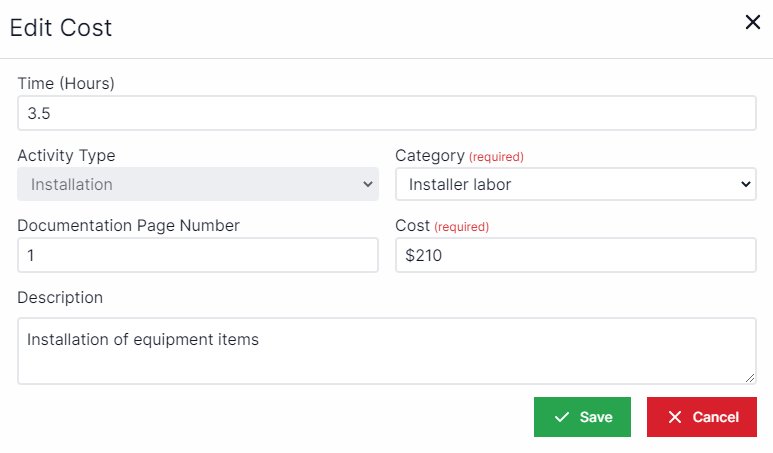Viewport: 773px width, 453px height.
Task: Focus the Time (Hours) input field
Action: [386, 113]
